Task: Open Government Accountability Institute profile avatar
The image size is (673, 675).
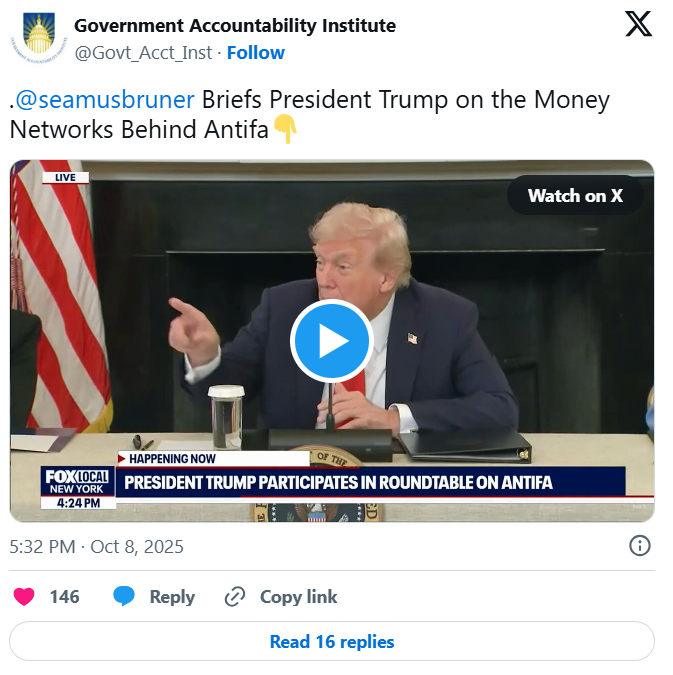Action: point(39,39)
